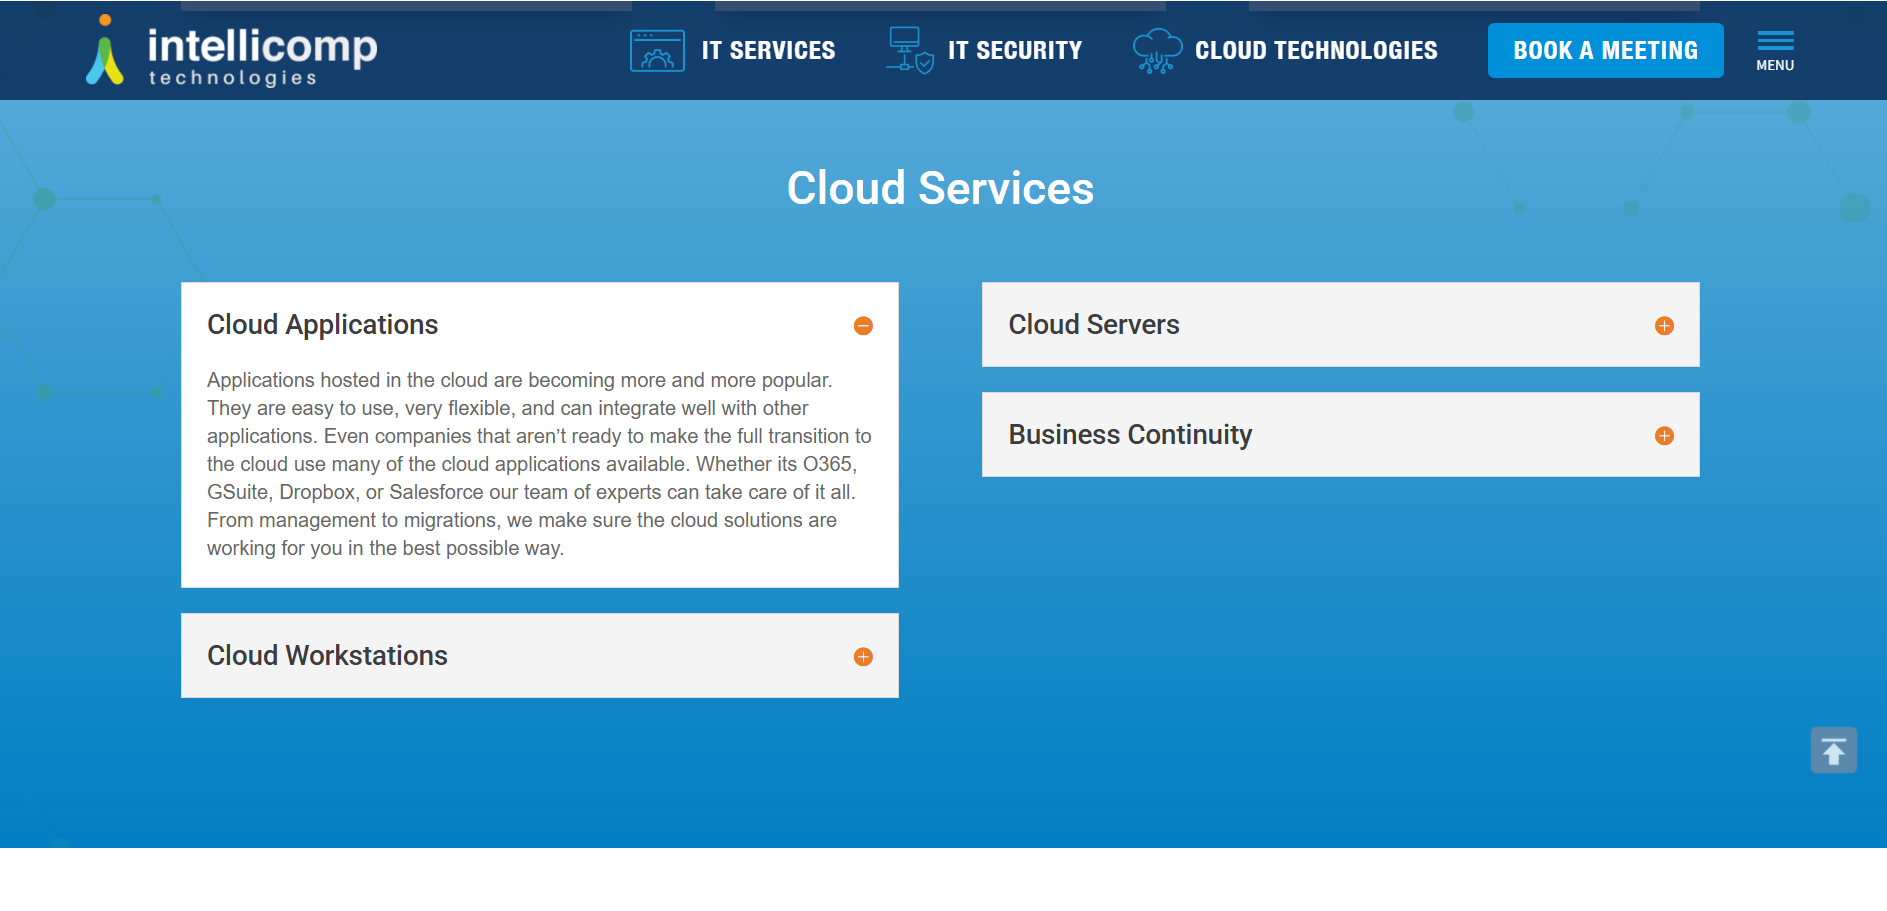Open IT Security menu item
The width and height of the screenshot is (1887, 911).
coord(1015,51)
